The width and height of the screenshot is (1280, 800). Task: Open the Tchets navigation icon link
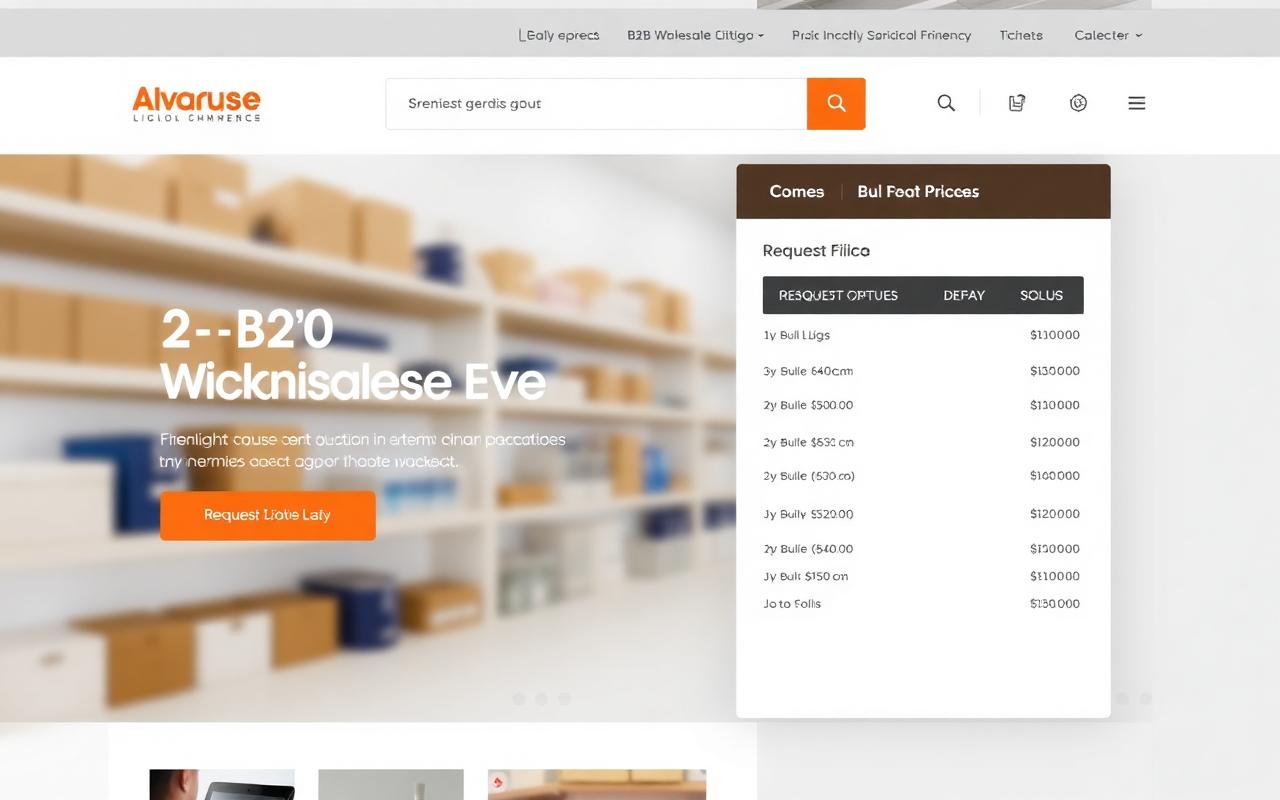tap(1020, 35)
